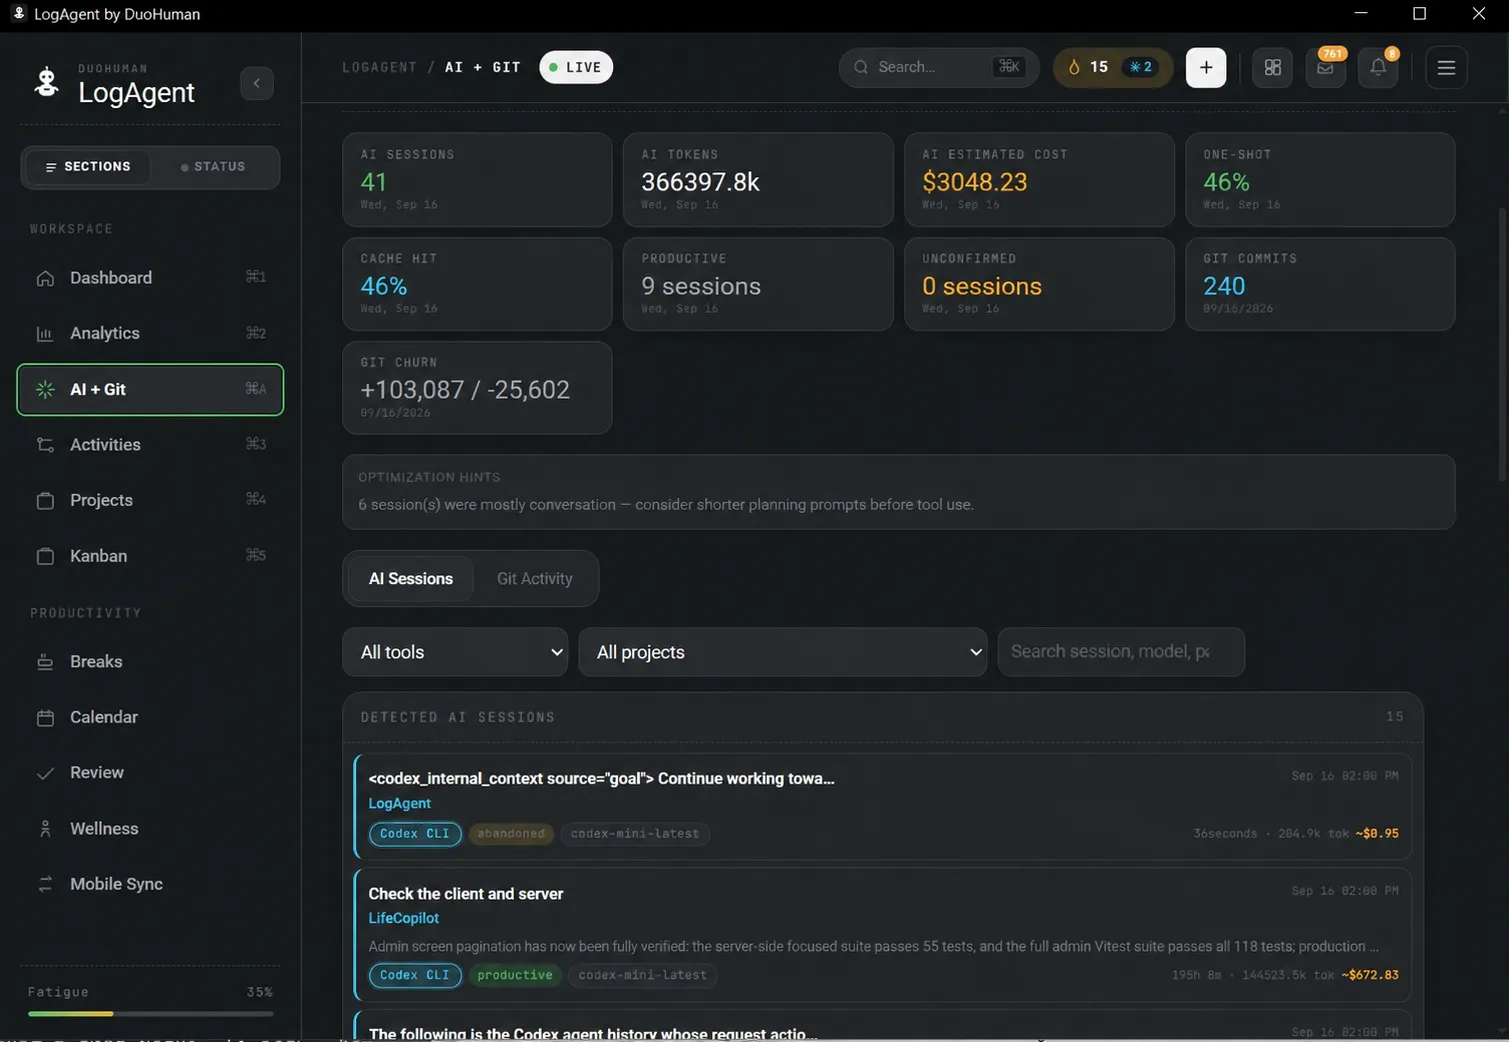Collapse the sidebar with the chevron button
This screenshot has height=1042, width=1509.
pyautogui.click(x=257, y=83)
